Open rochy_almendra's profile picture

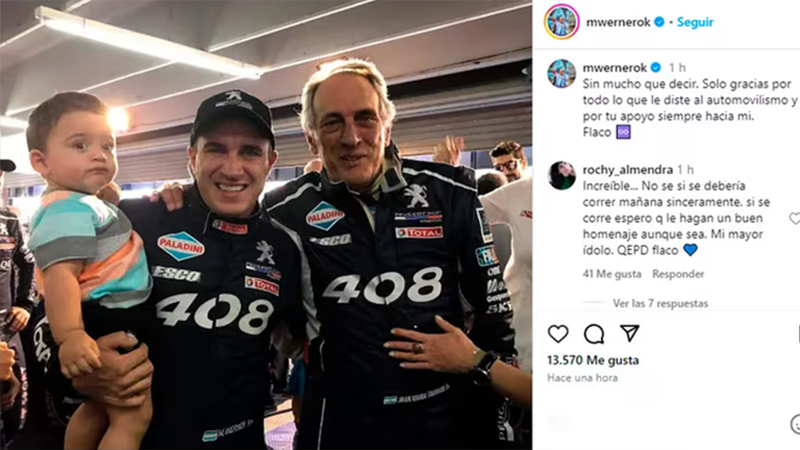pos(562,176)
